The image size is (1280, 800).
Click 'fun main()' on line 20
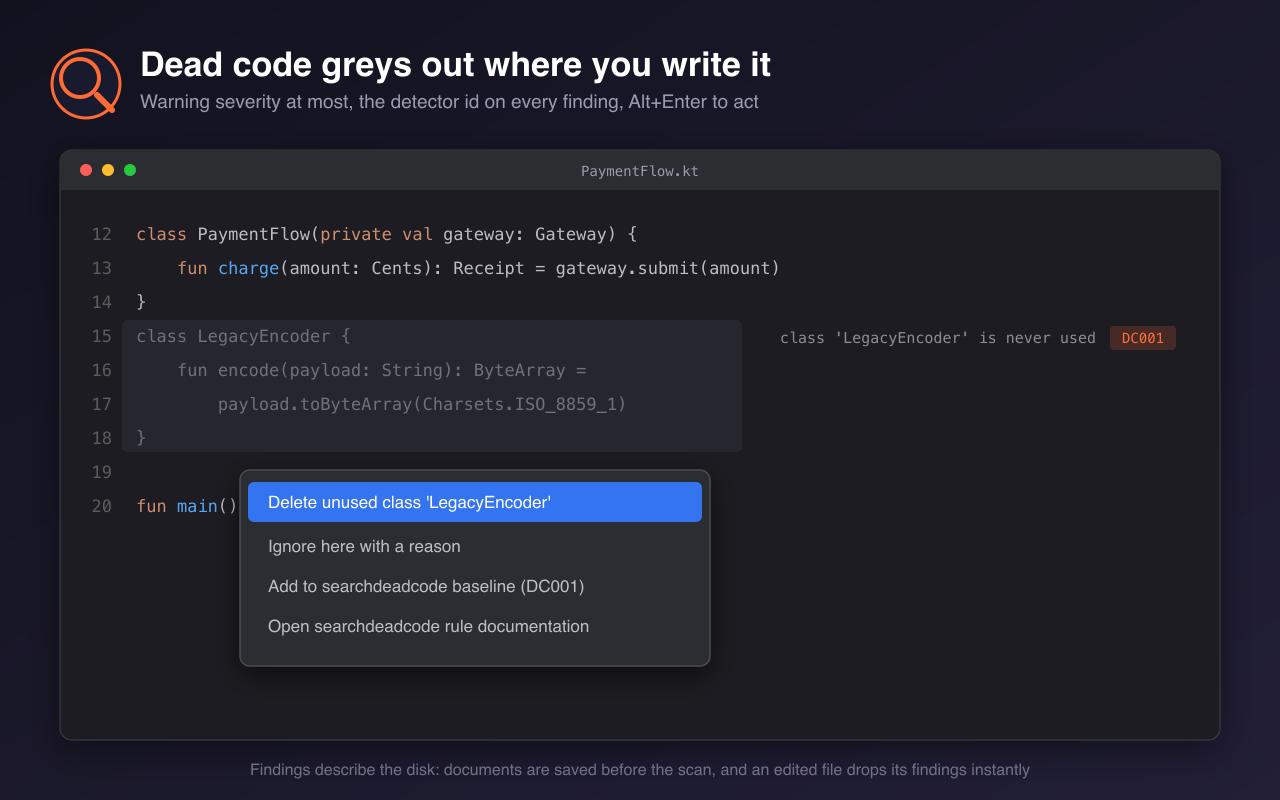tap(187, 506)
